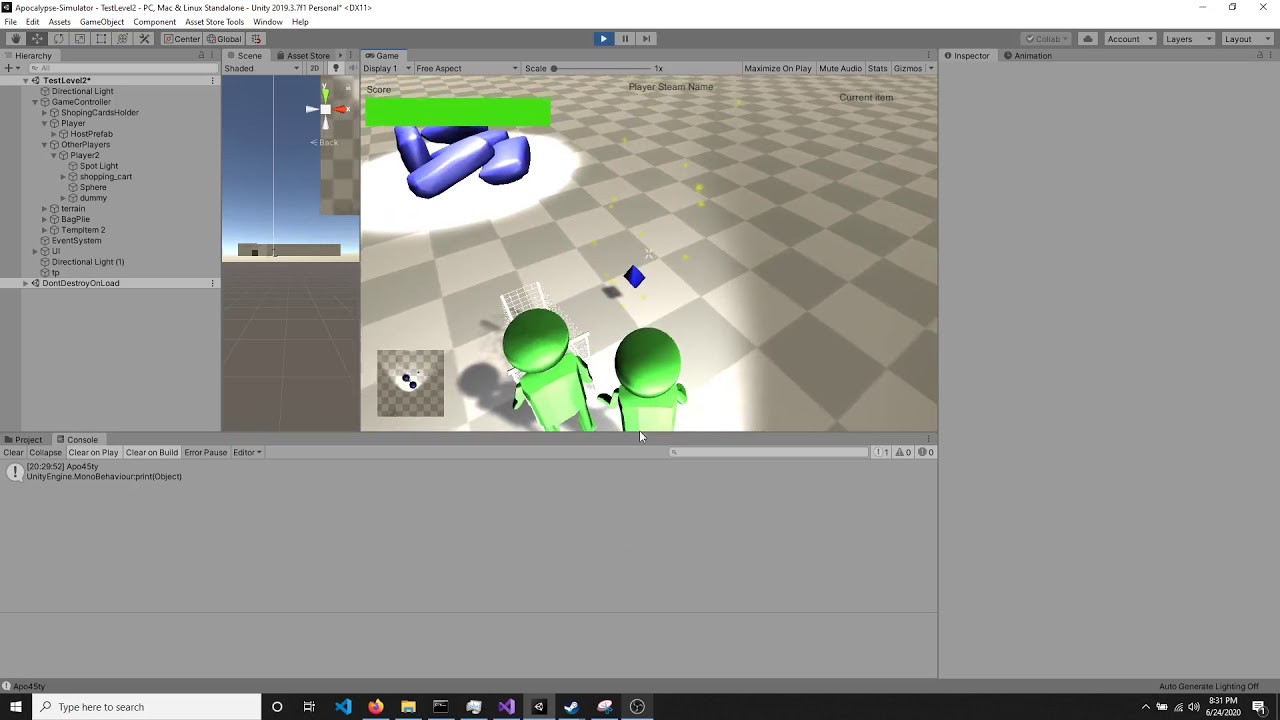Click the Play button
This screenshot has width=1280, height=720.
(603, 39)
